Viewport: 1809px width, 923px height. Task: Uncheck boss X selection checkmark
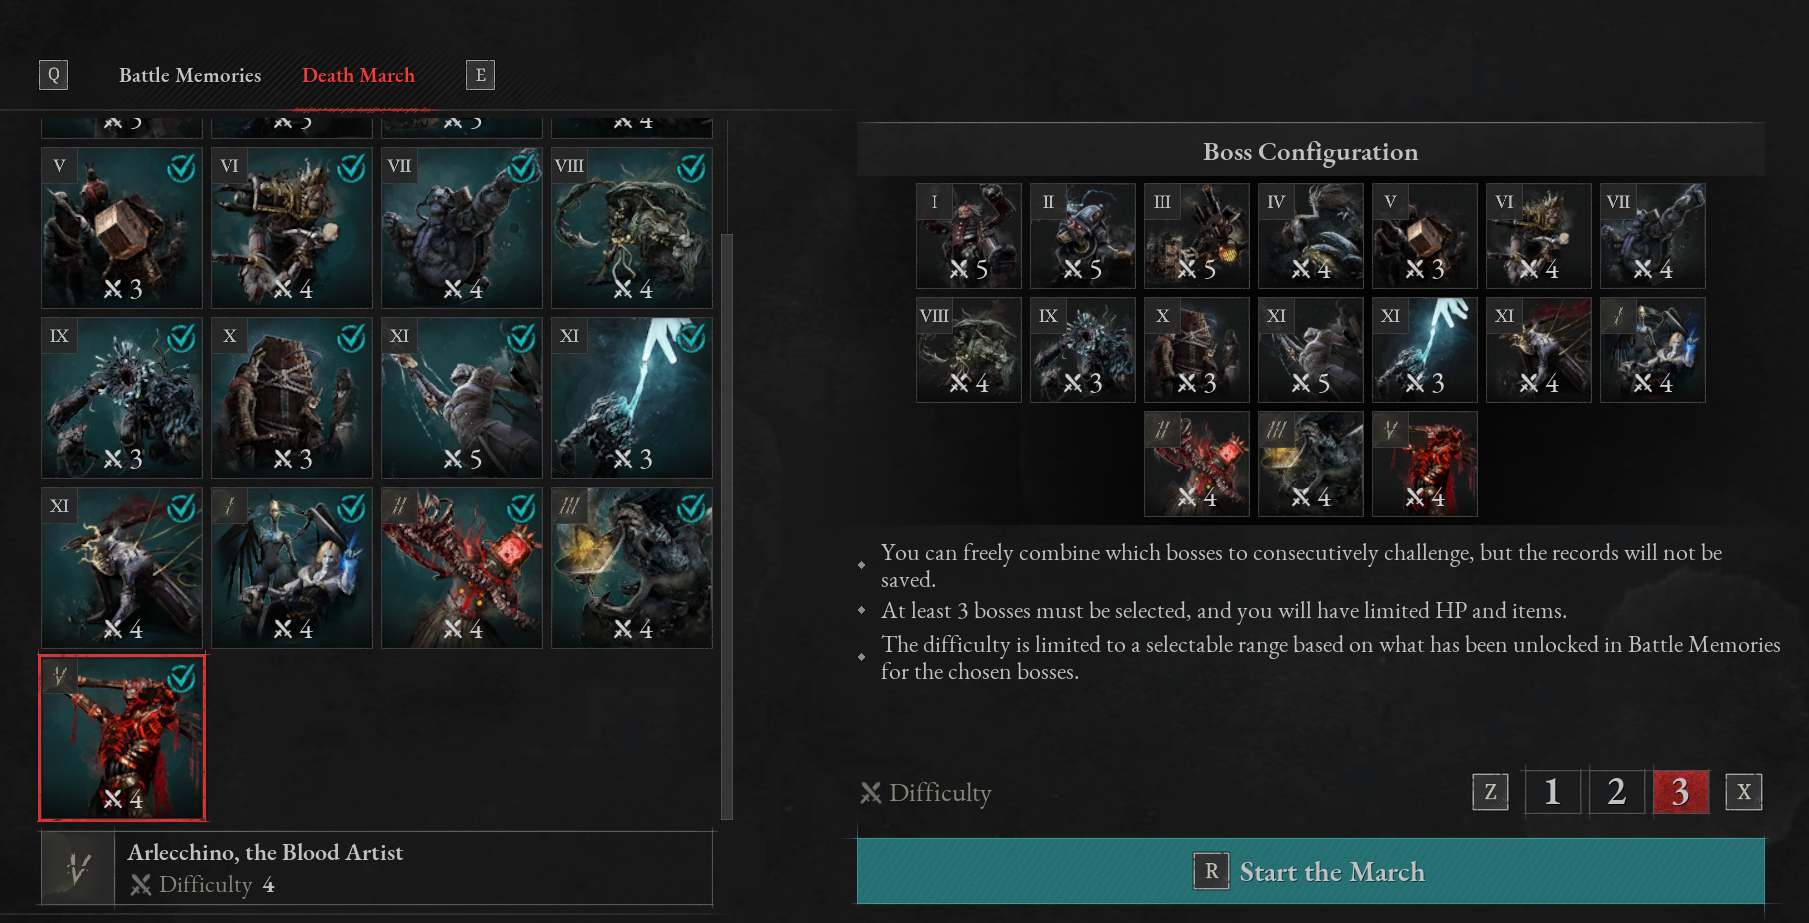coord(351,338)
